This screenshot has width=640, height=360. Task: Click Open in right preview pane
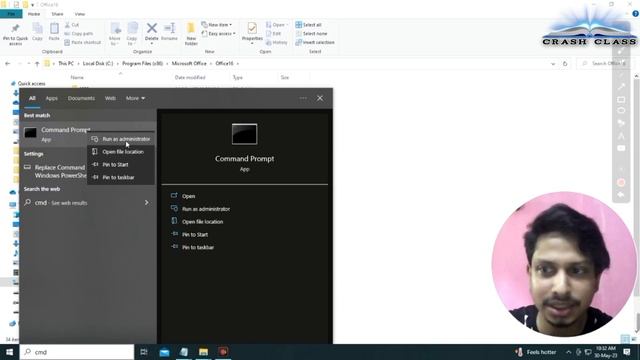coord(188,196)
